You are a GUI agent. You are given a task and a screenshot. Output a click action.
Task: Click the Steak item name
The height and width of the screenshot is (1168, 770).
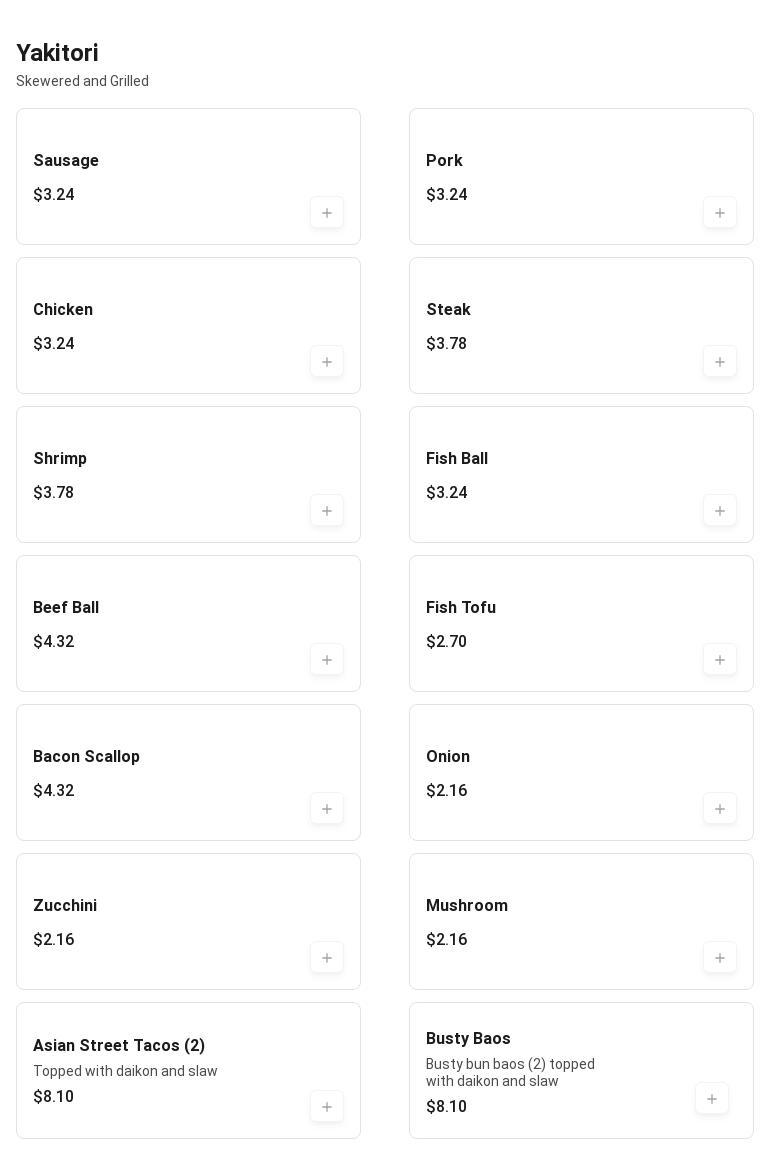(x=448, y=310)
